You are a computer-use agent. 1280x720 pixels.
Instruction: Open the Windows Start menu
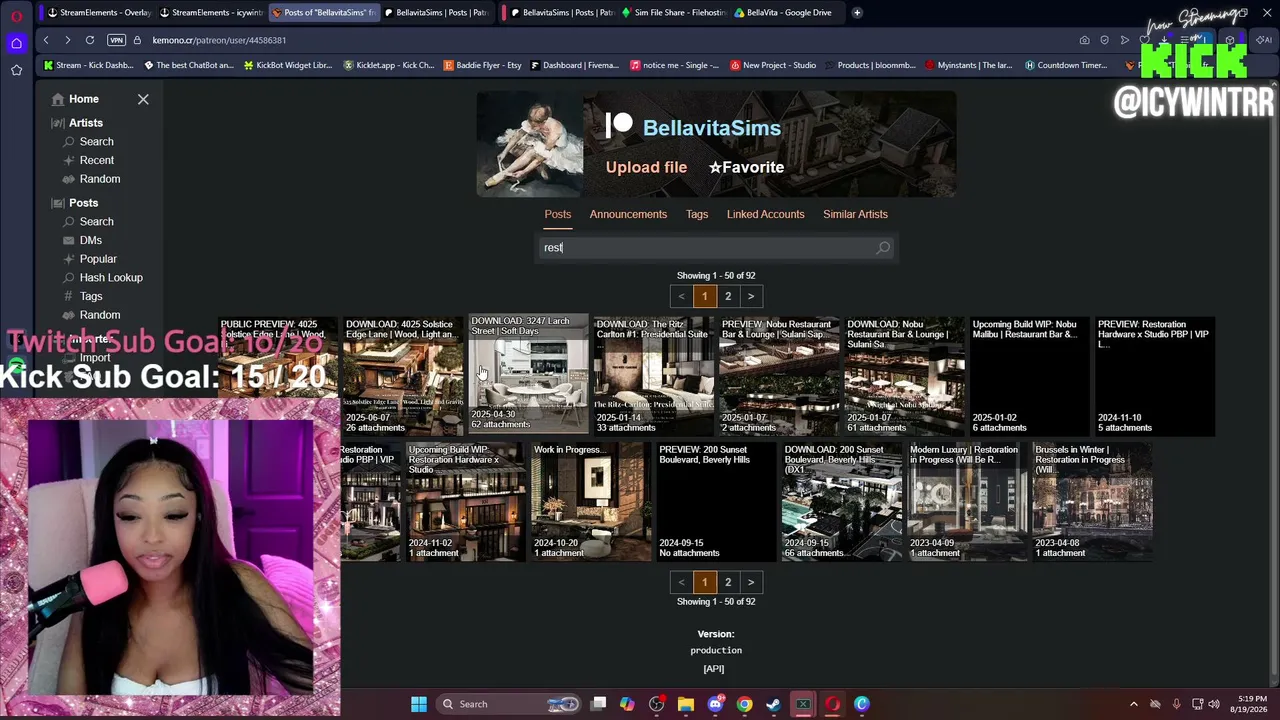419,704
